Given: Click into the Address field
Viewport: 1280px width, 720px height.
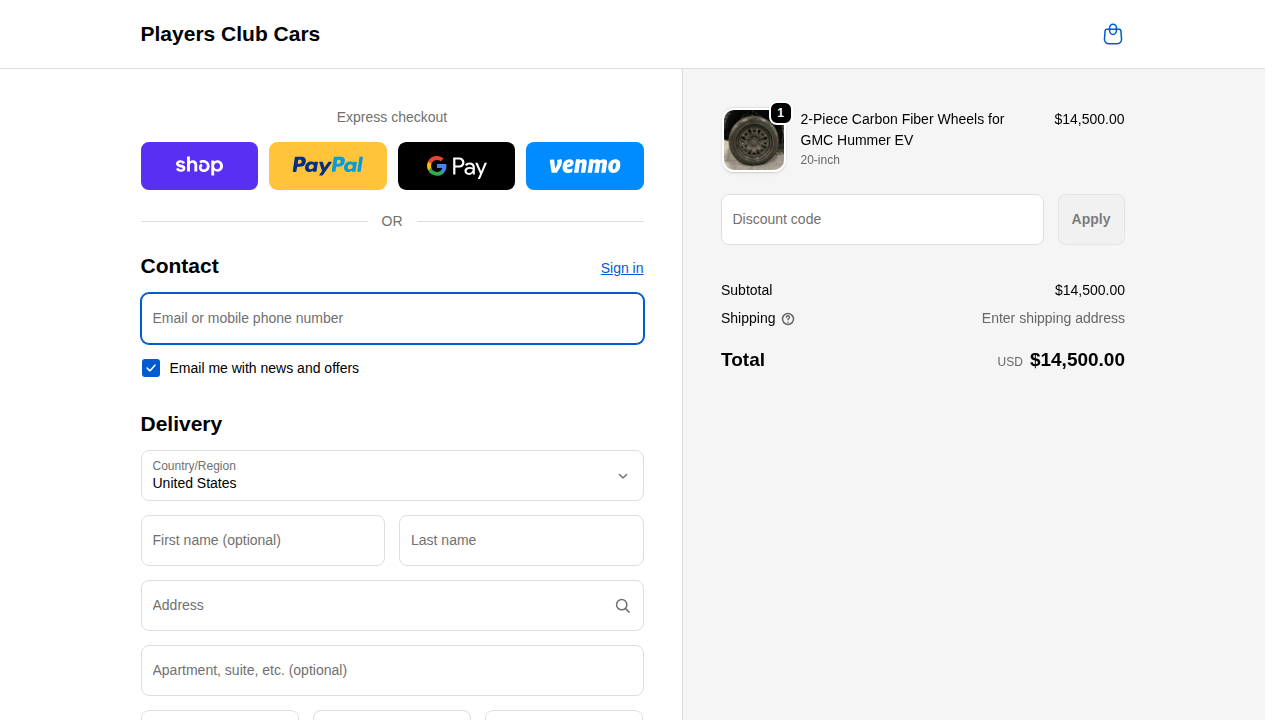Looking at the screenshot, I should pos(392,605).
